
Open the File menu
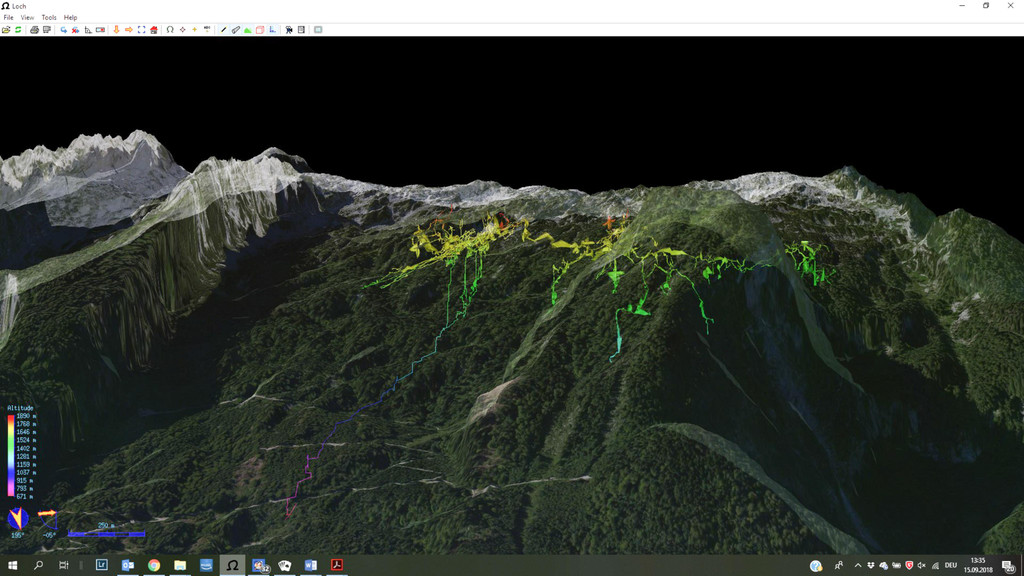coord(8,18)
